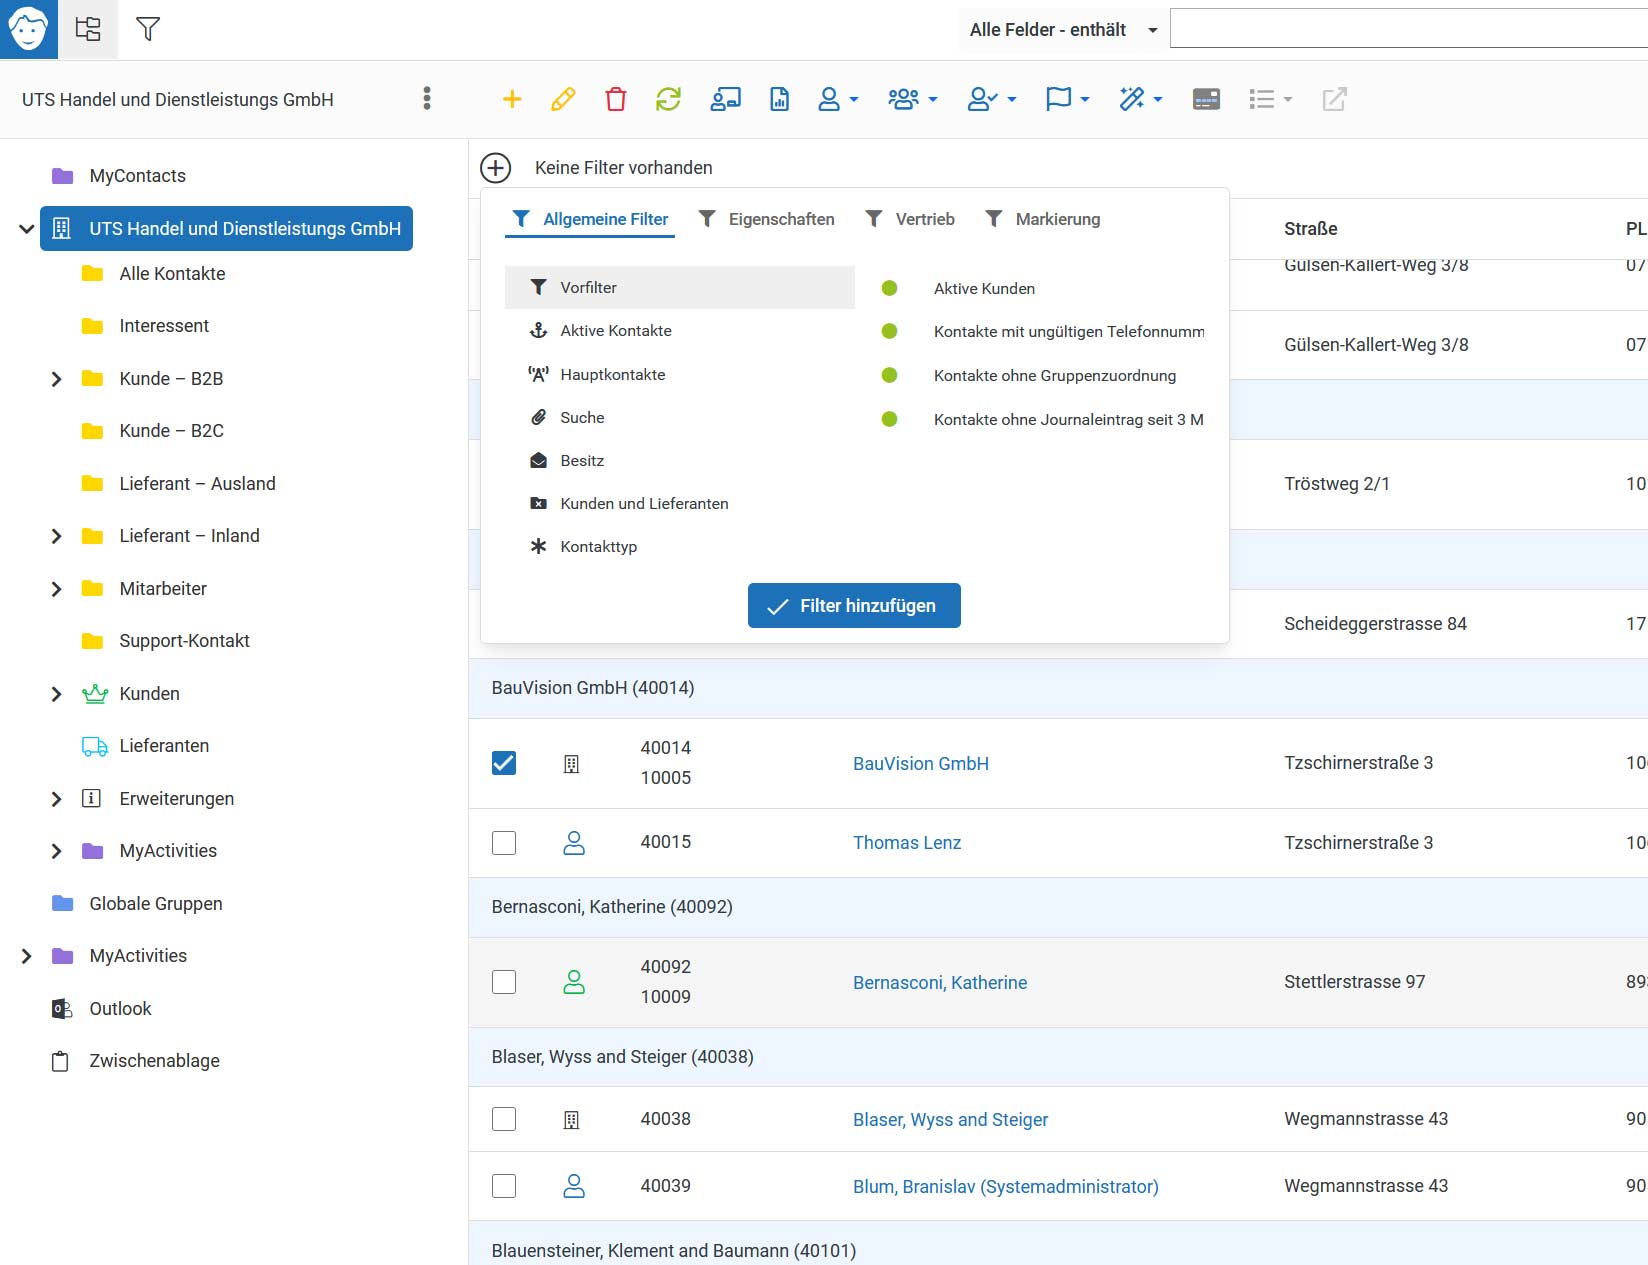This screenshot has height=1265, width=1648.
Task: Expand the Kunde – B2B folder
Action: (x=57, y=379)
